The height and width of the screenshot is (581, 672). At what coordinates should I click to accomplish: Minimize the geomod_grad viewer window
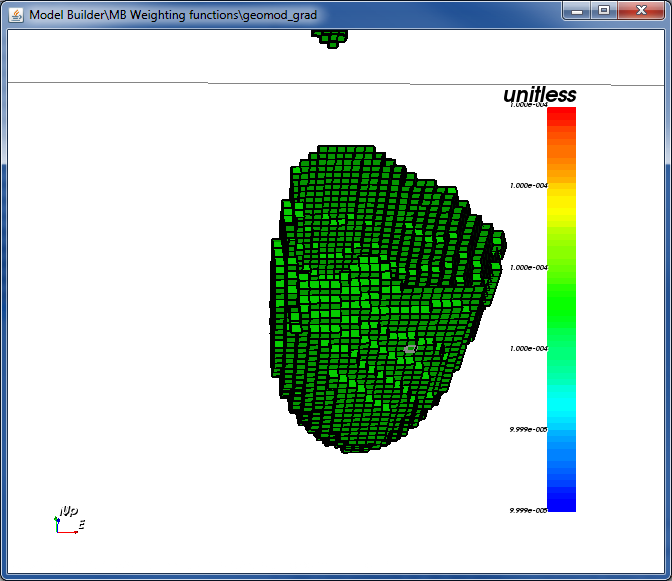pos(577,10)
